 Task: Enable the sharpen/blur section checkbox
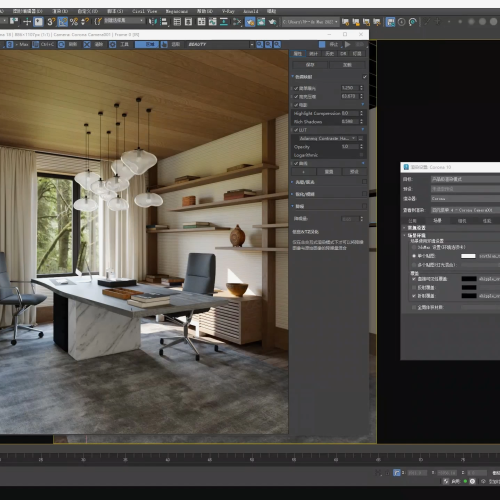pyautogui.click(x=364, y=194)
